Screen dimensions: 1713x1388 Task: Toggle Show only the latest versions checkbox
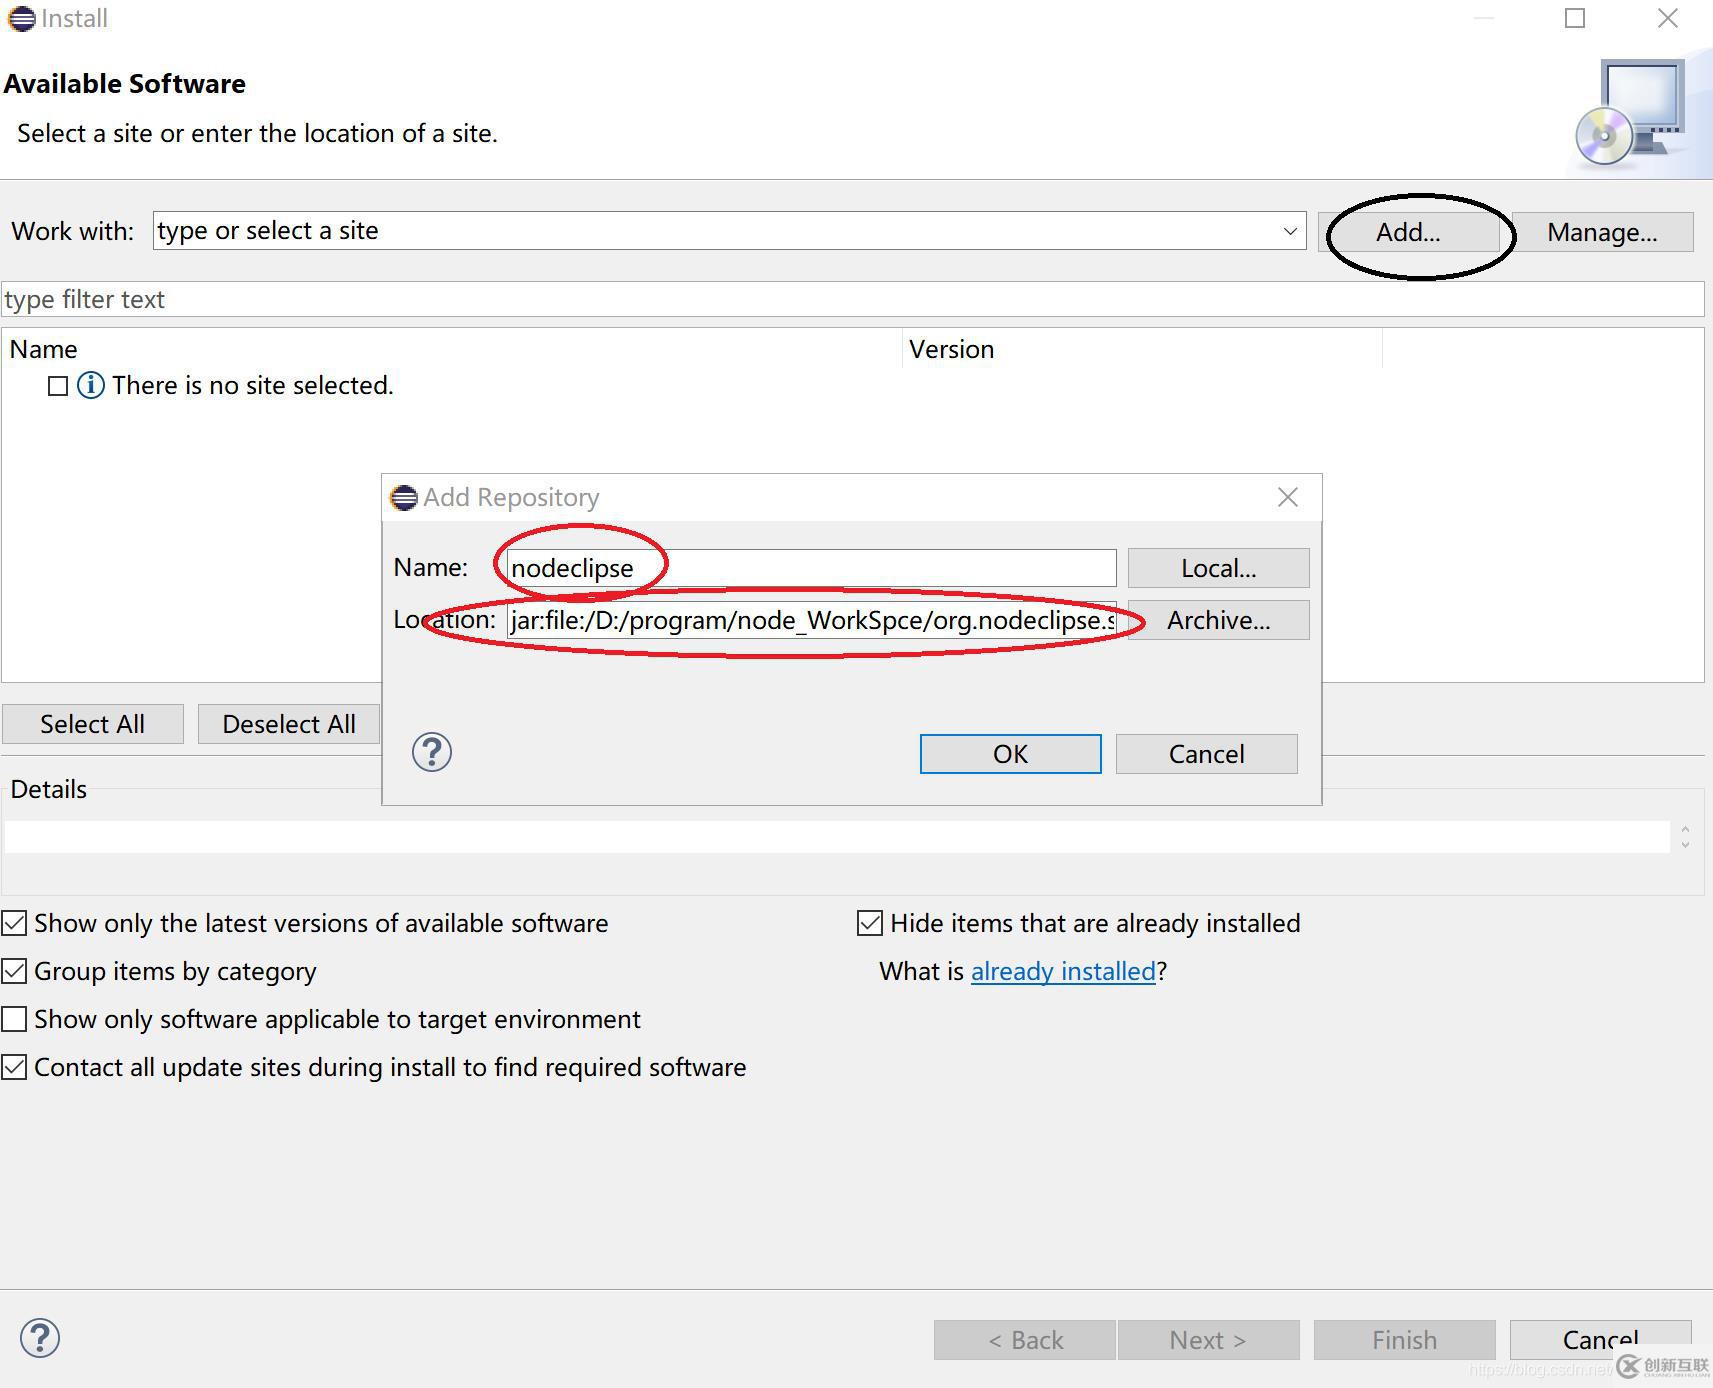(14, 923)
